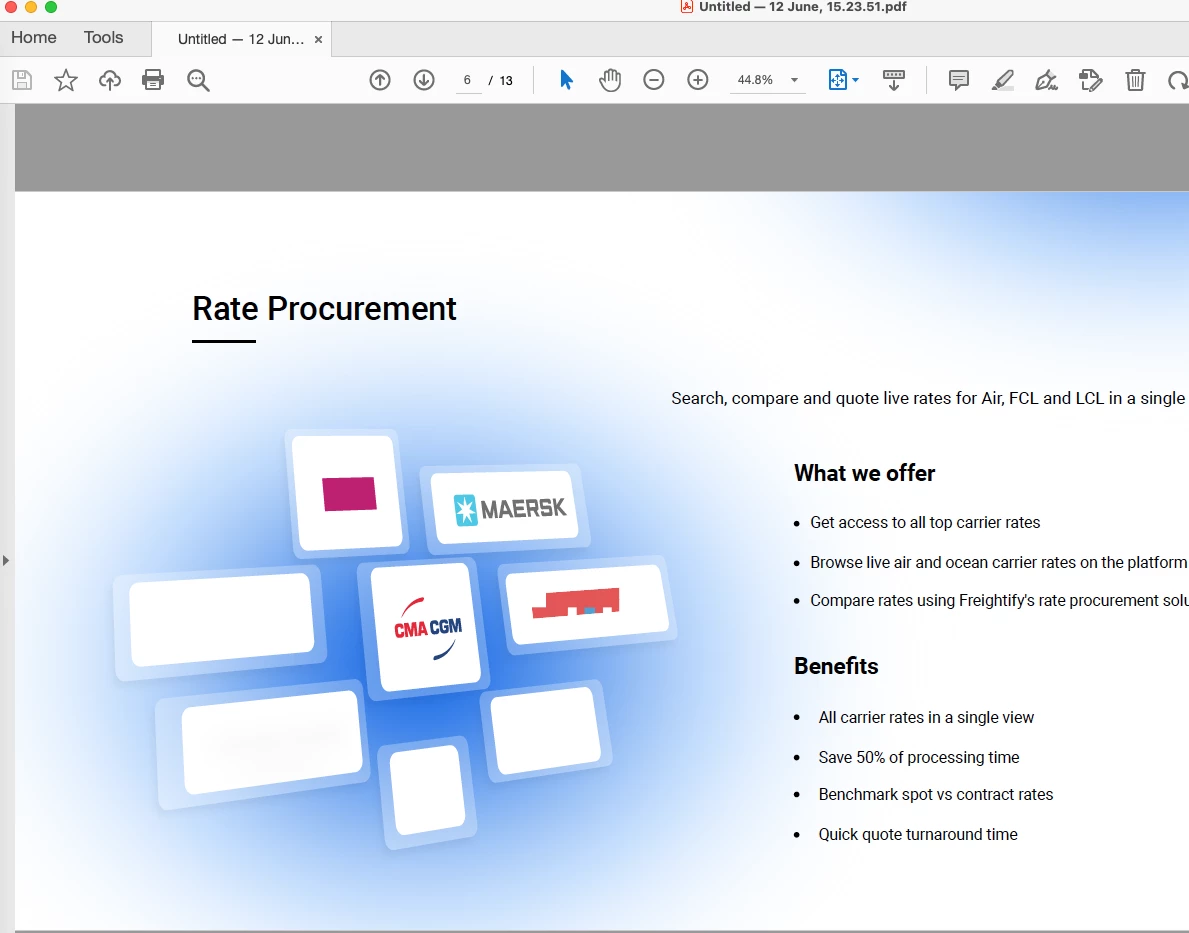Expand the fit page dropdown arrow
Image resolution: width=1189 pixels, height=933 pixels.
point(856,80)
